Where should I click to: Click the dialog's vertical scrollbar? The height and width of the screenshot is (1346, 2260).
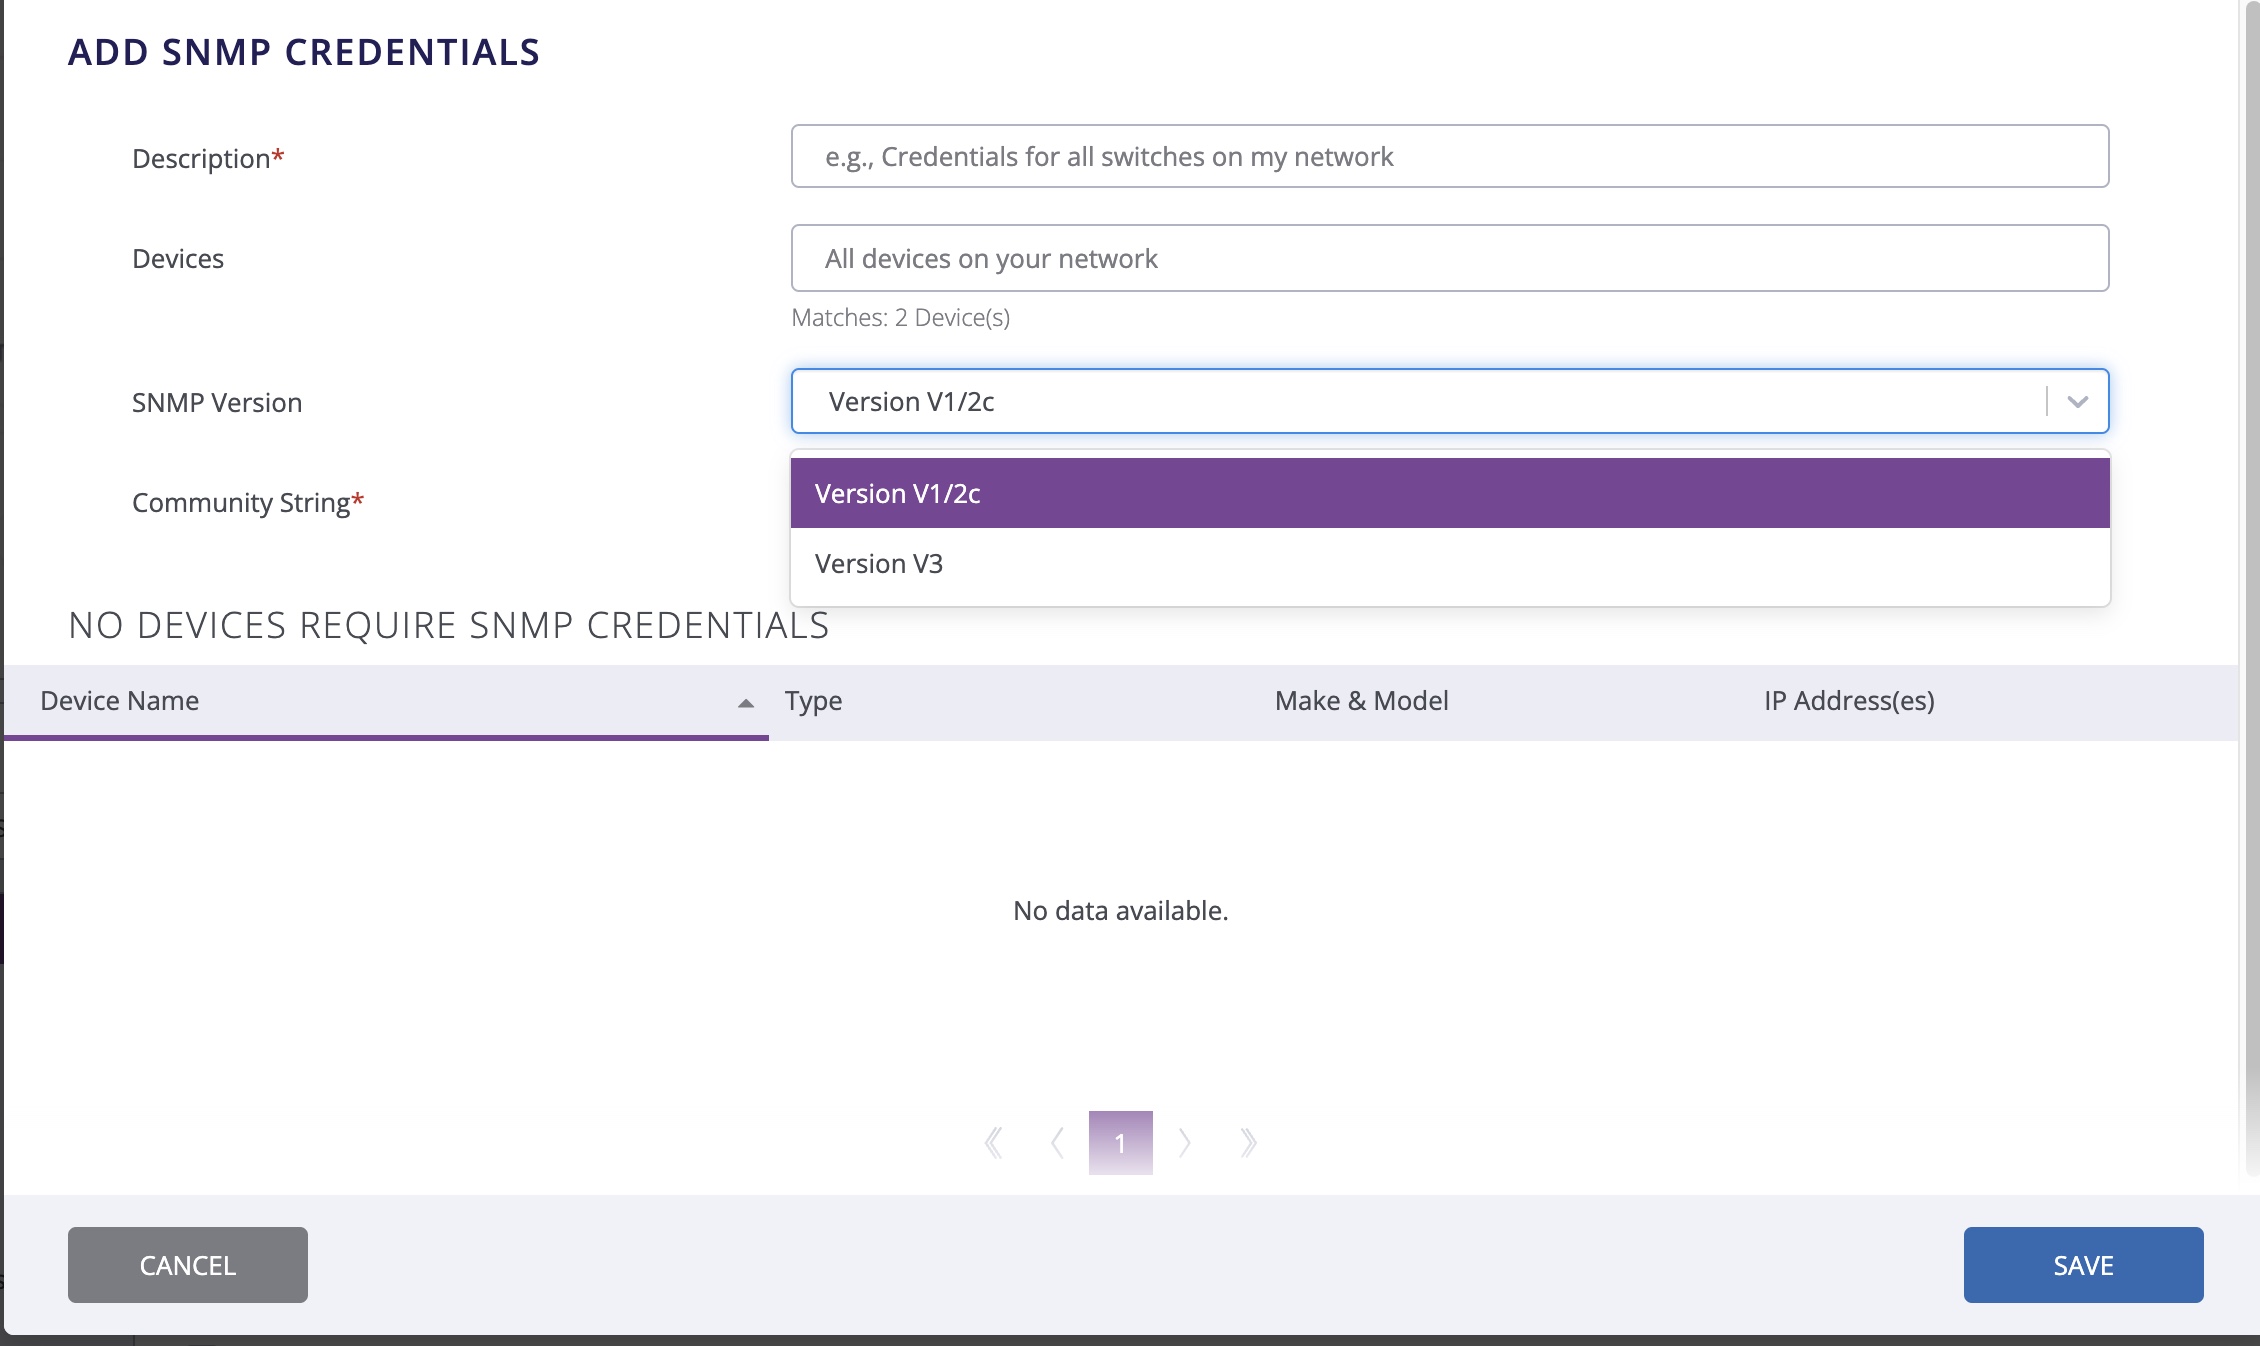pos(2250,600)
